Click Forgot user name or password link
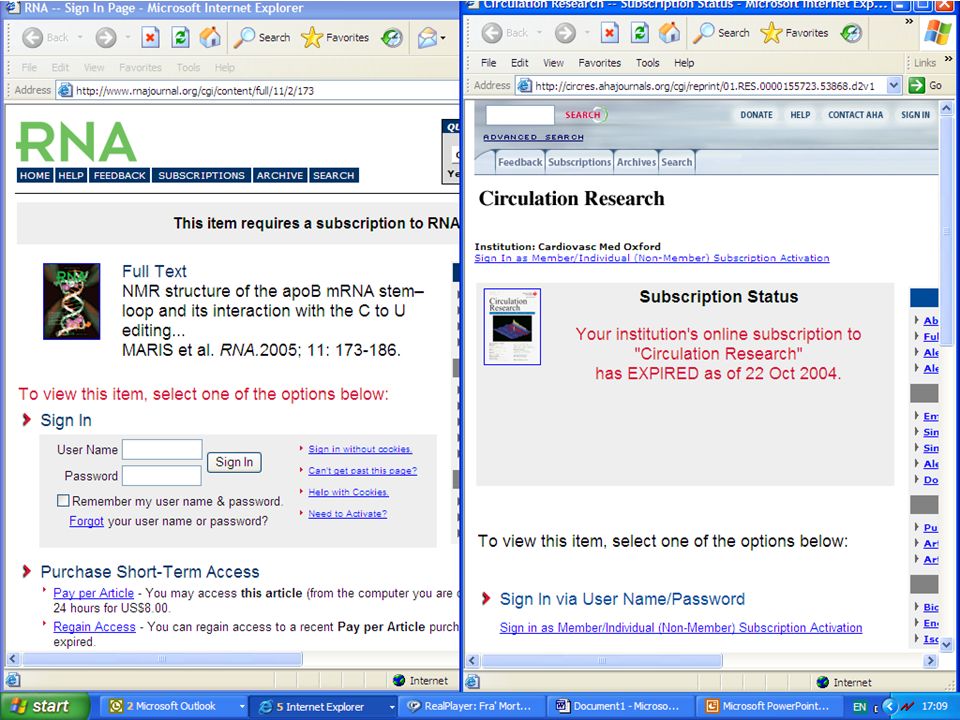The width and height of the screenshot is (960, 720). (x=86, y=521)
